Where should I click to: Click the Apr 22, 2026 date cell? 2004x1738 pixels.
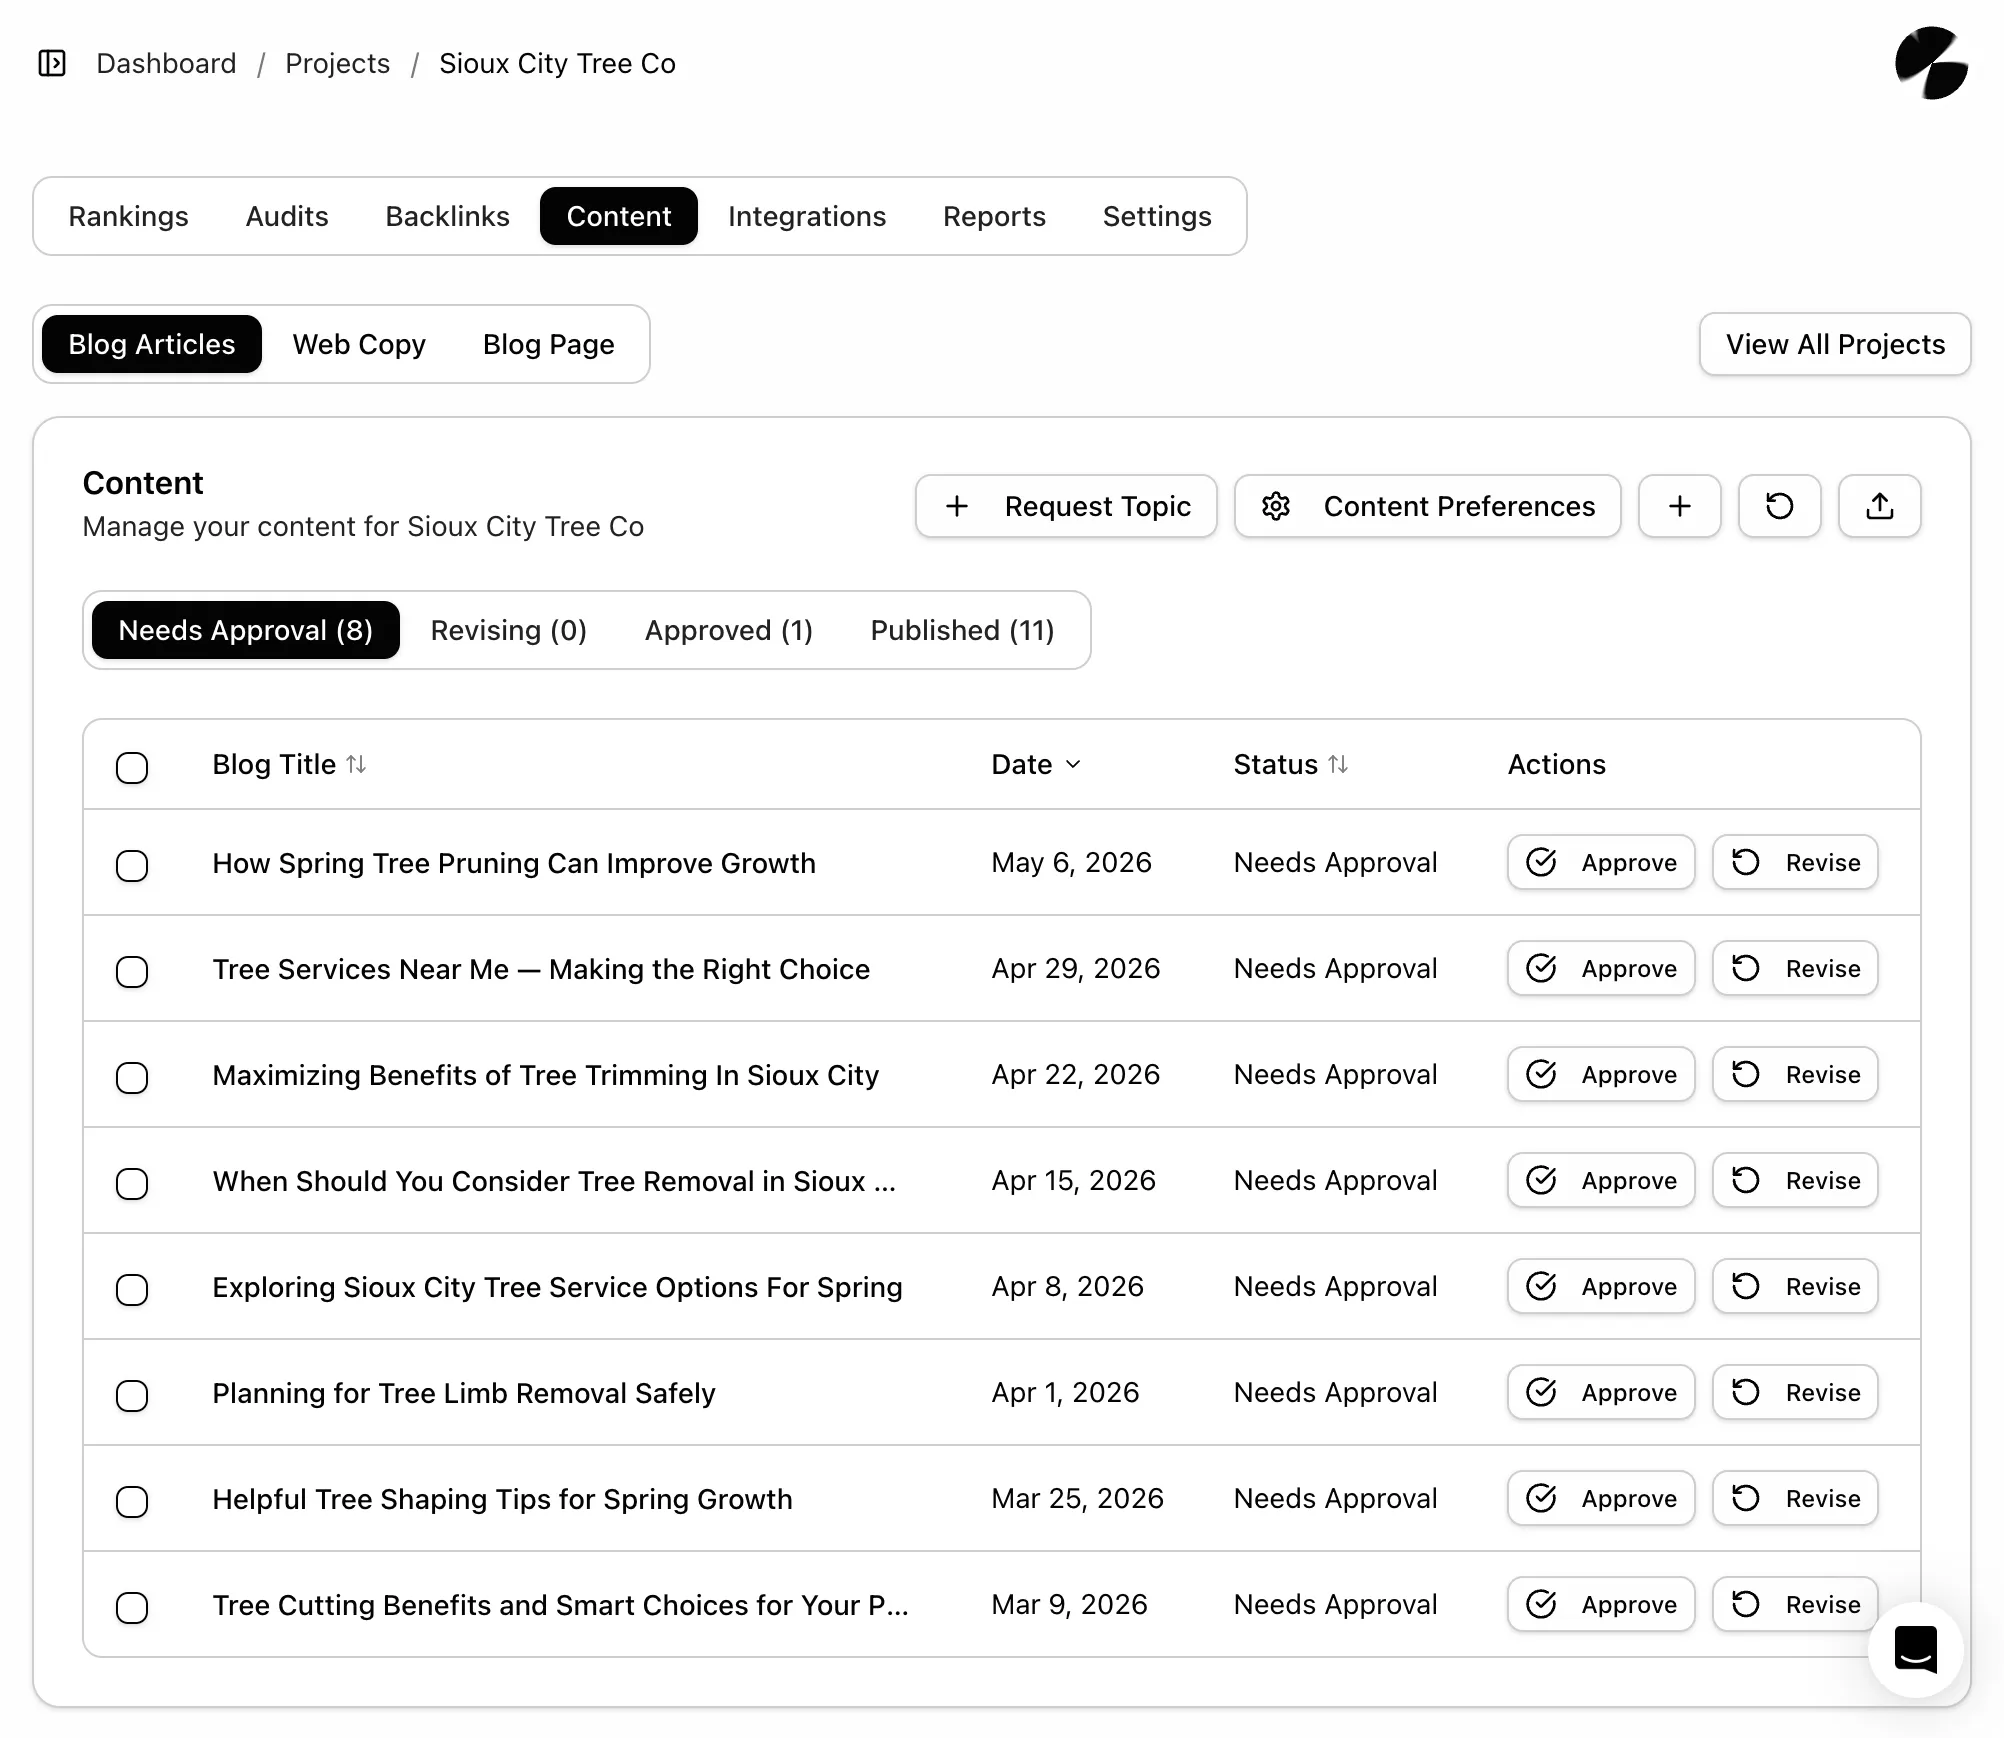coord(1075,1074)
